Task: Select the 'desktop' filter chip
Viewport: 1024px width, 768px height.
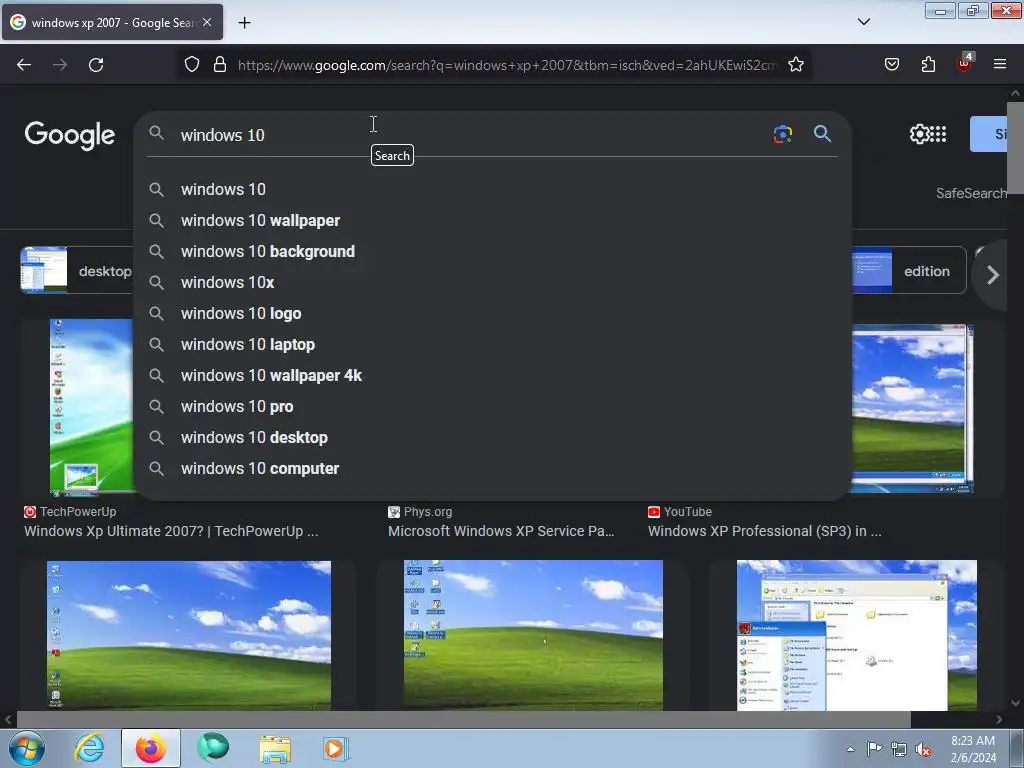Action: click(77, 270)
